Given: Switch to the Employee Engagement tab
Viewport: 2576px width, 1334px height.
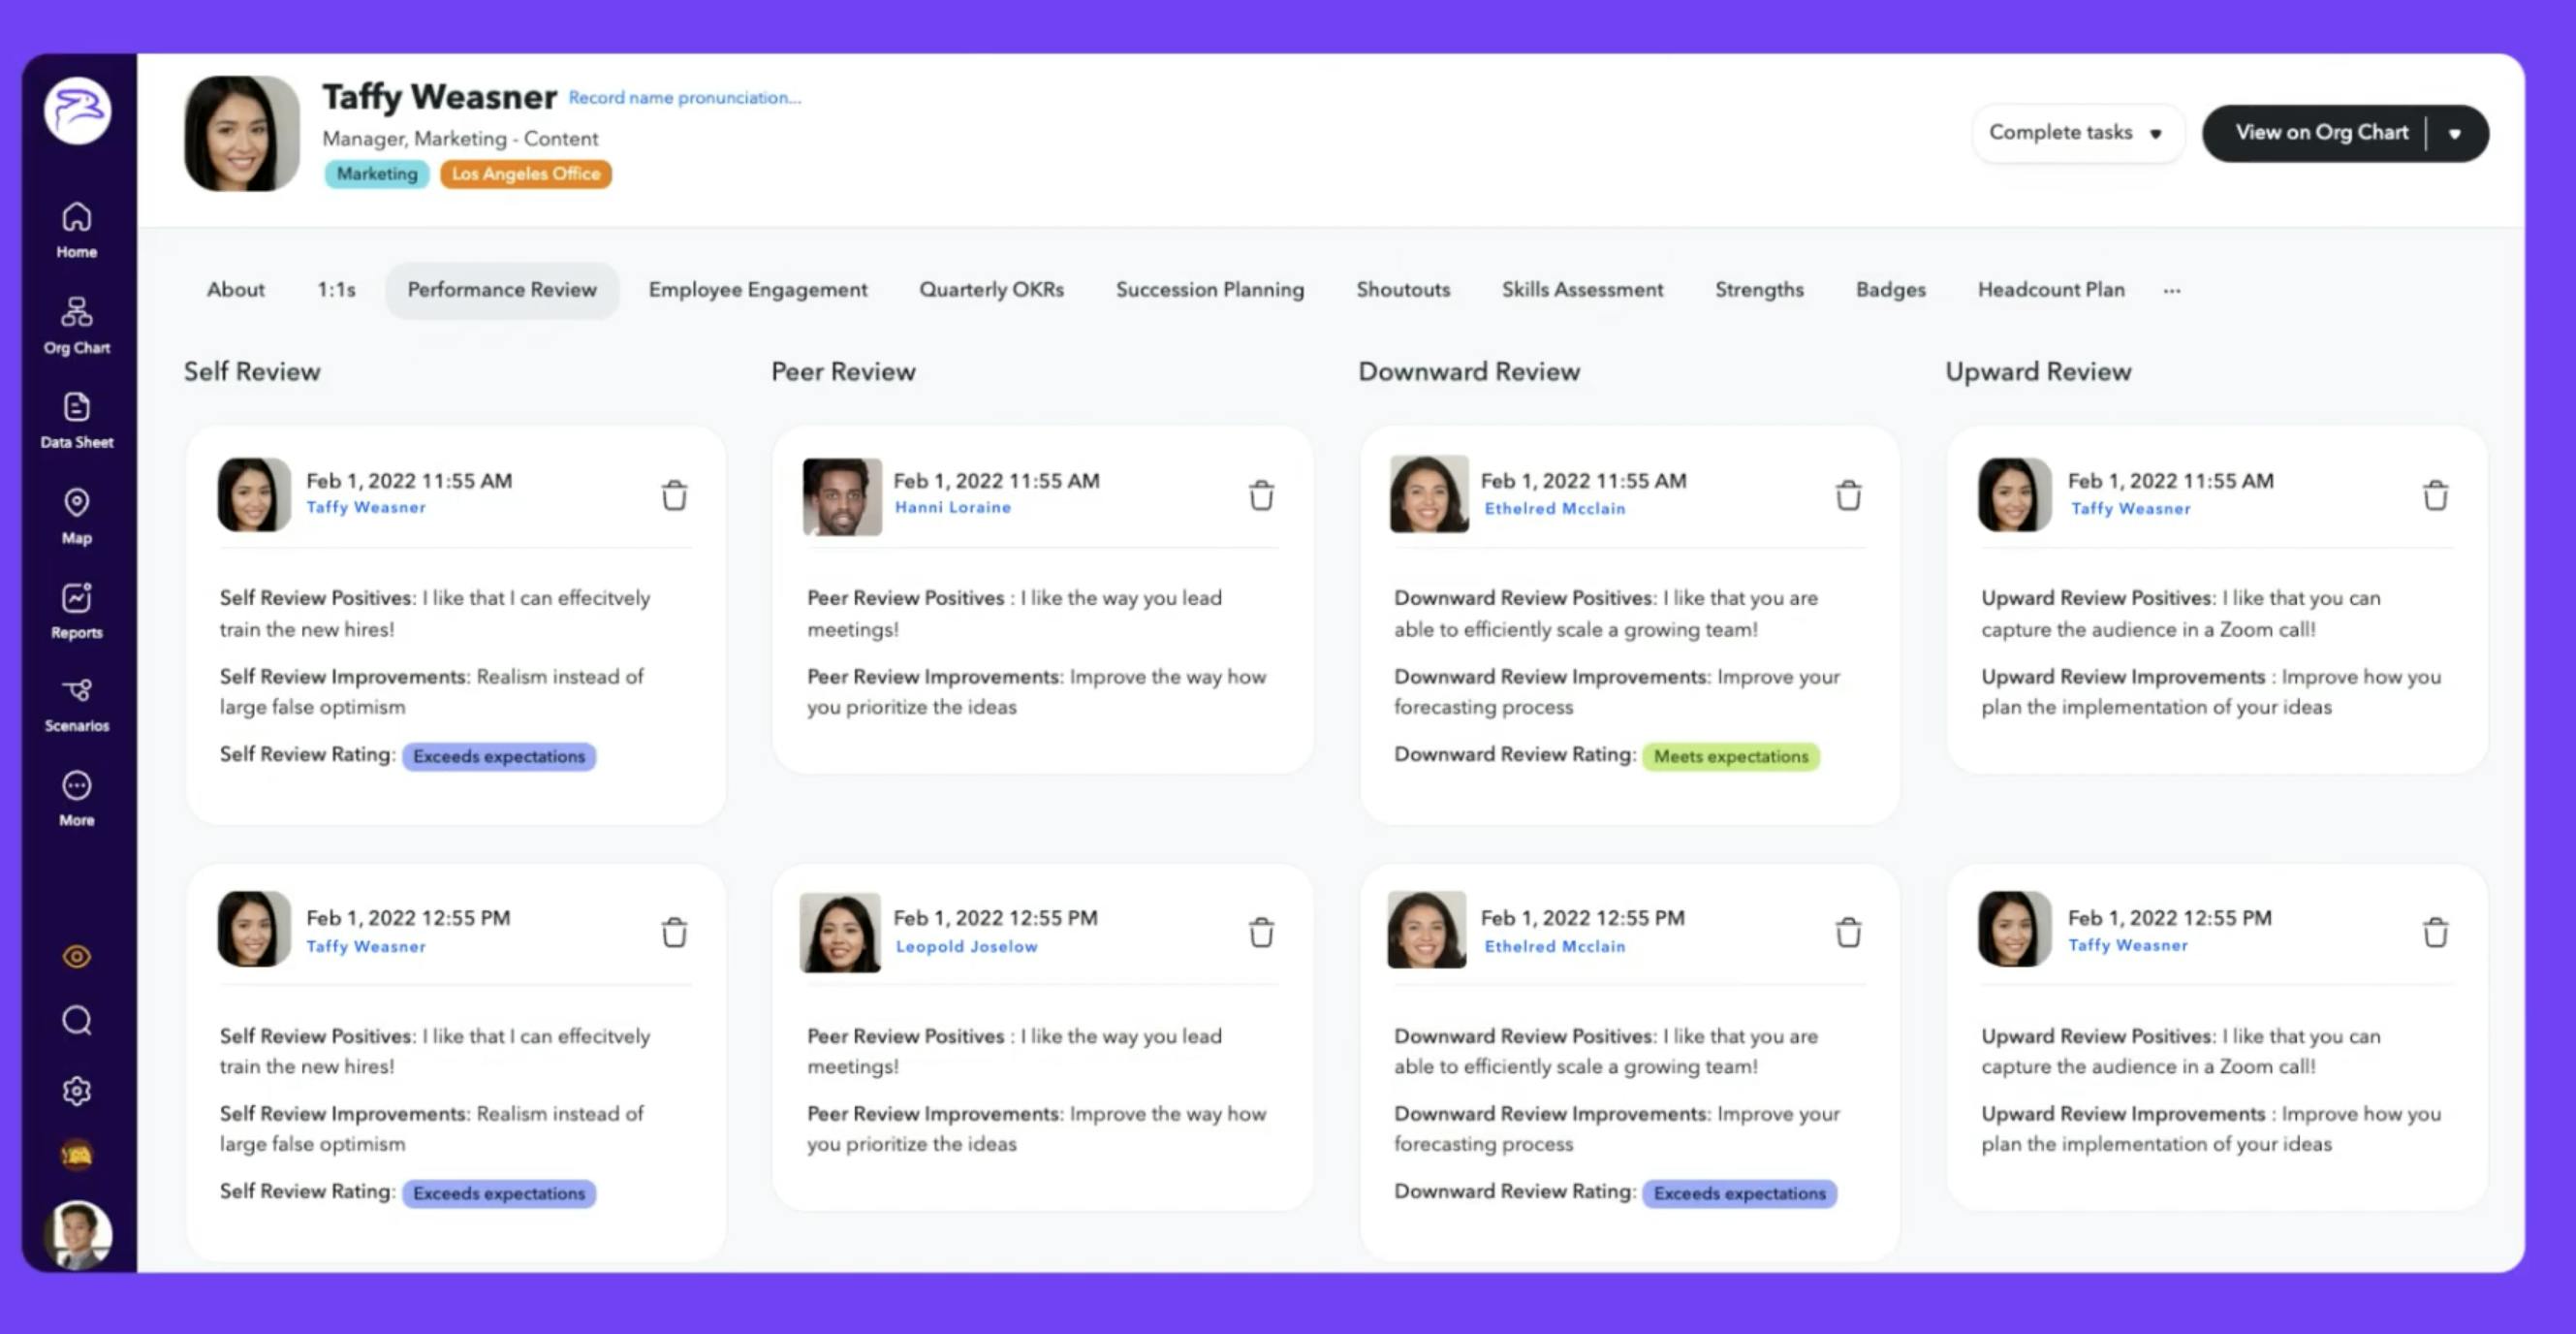Looking at the screenshot, I should pyautogui.click(x=757, y=290).
